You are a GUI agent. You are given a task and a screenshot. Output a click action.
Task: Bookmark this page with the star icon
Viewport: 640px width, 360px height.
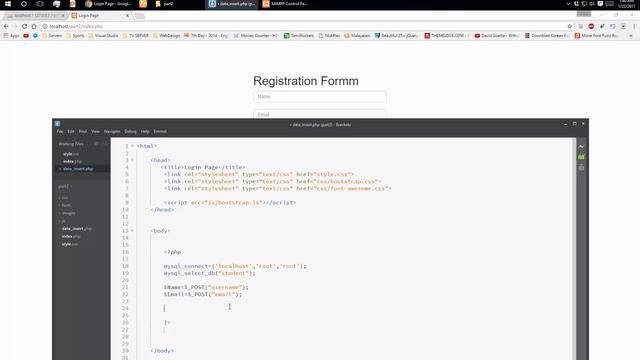(x=569, y=26)
